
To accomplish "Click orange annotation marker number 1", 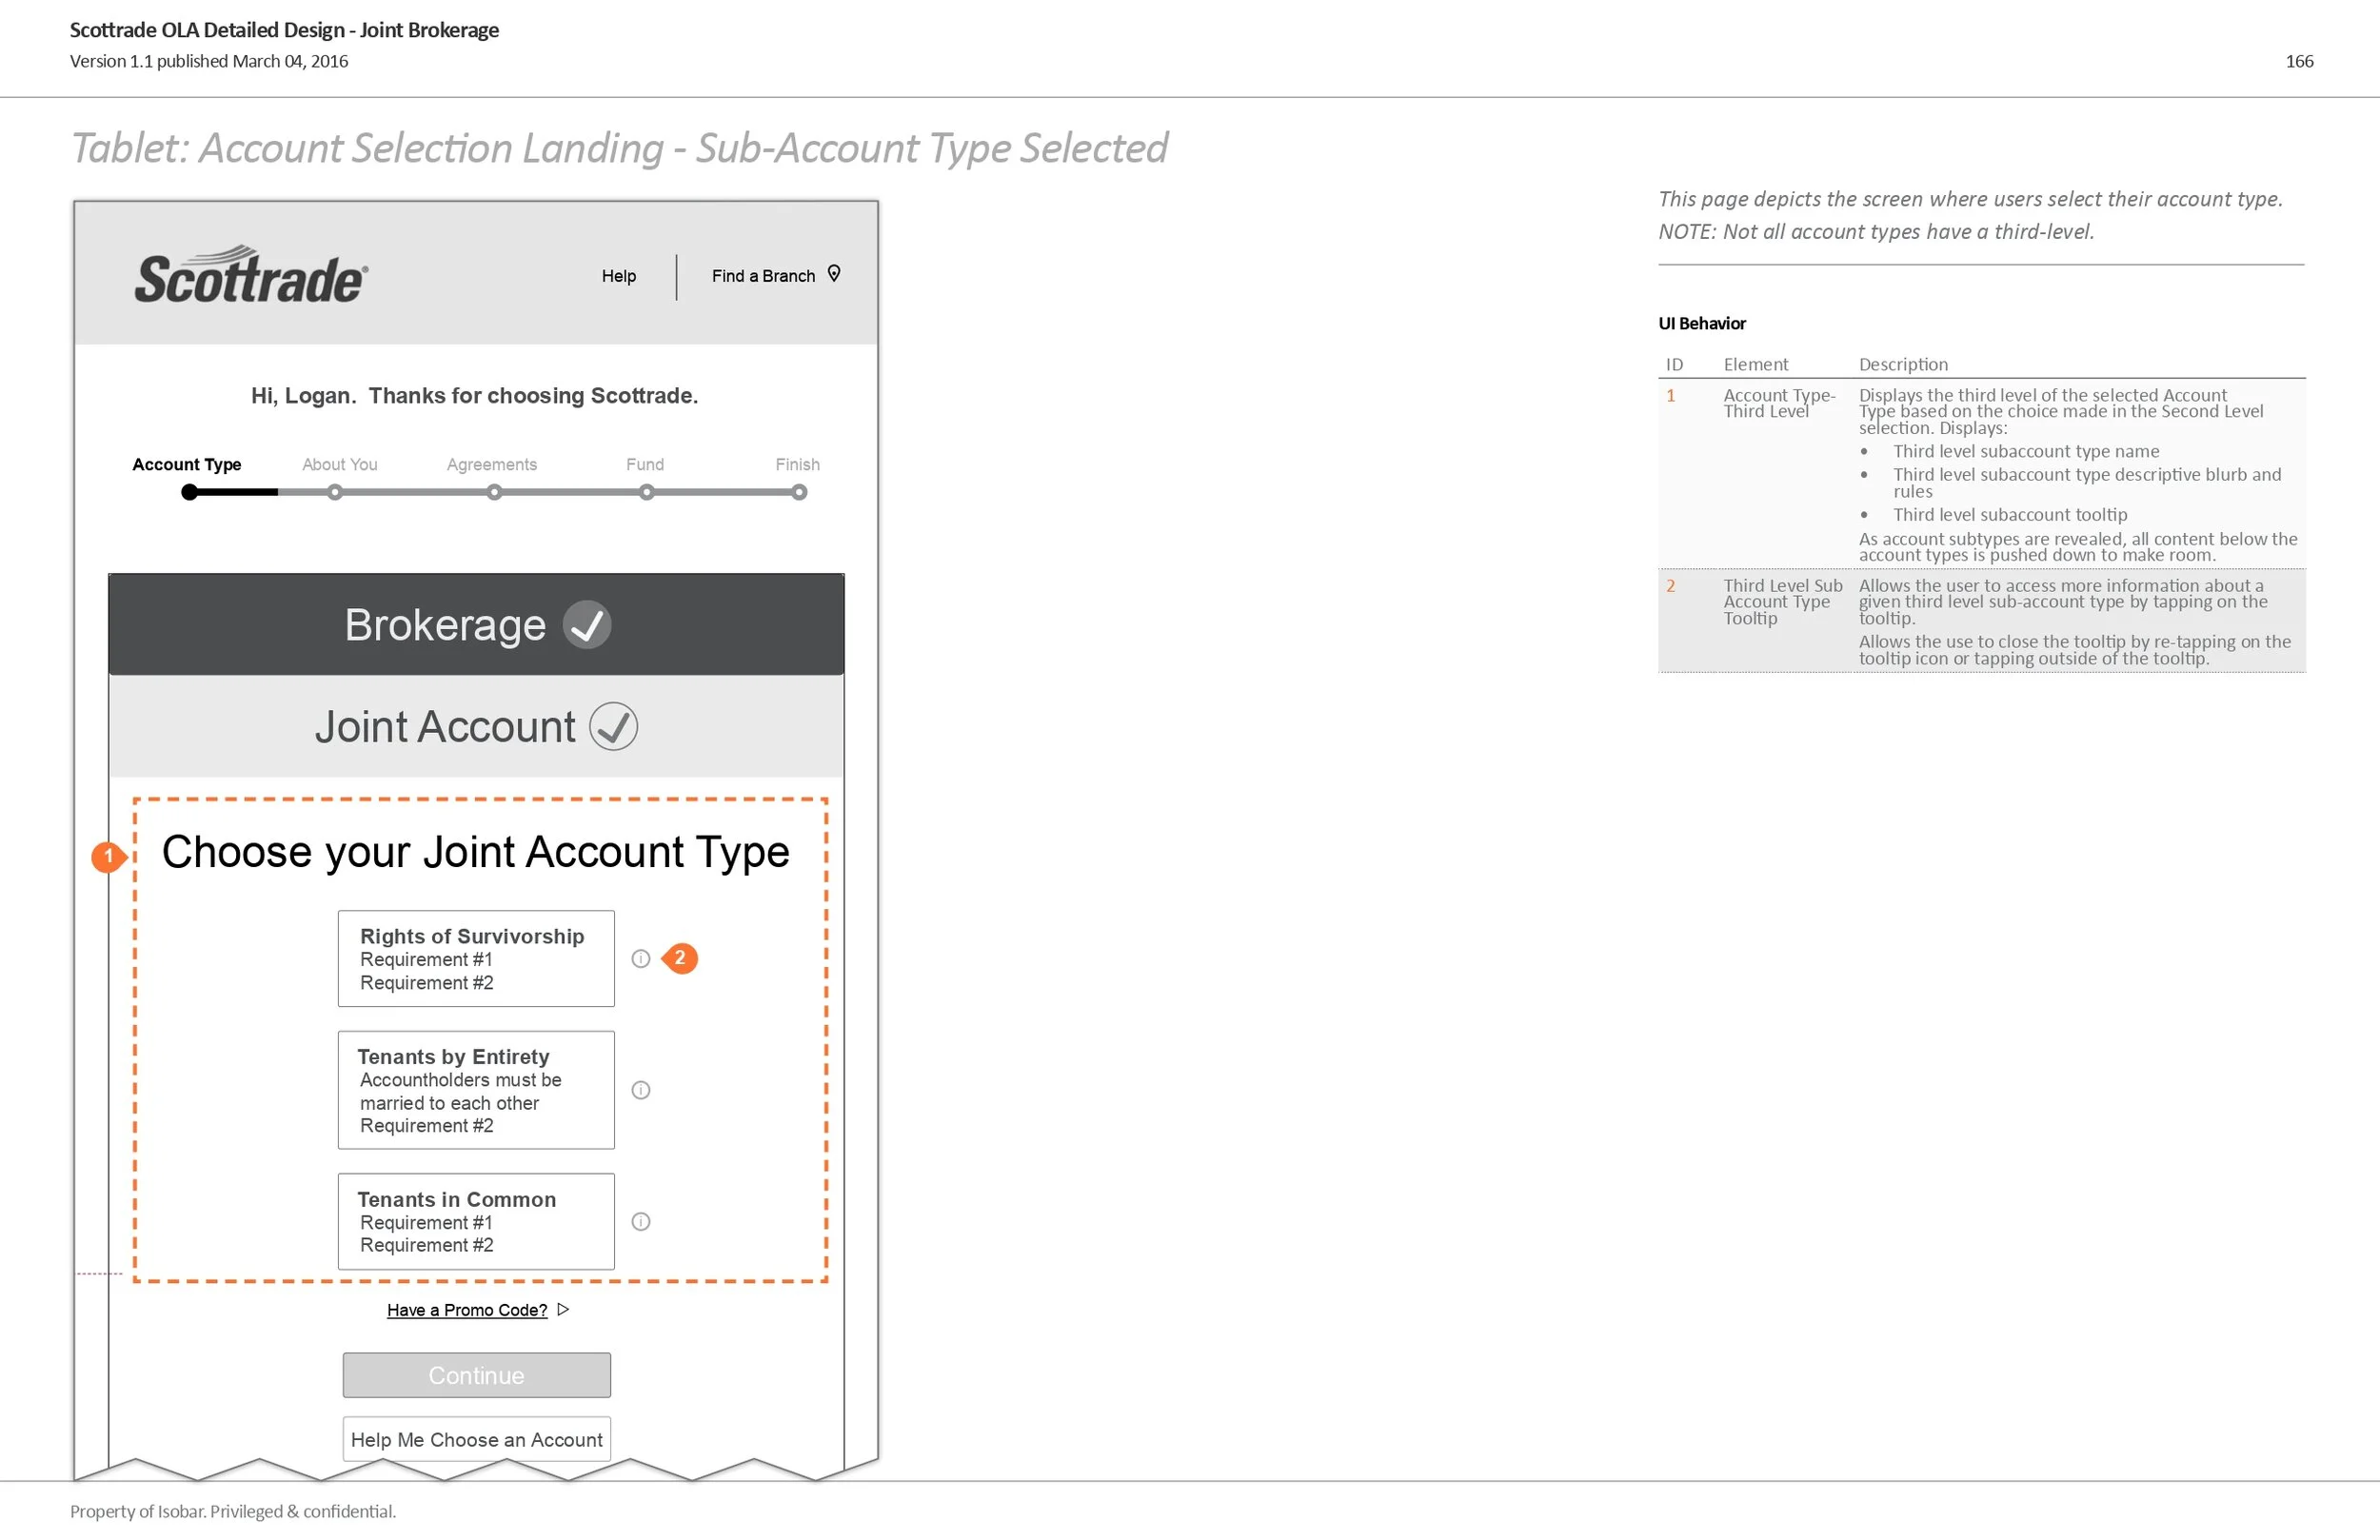I will [x=108, y=856].
